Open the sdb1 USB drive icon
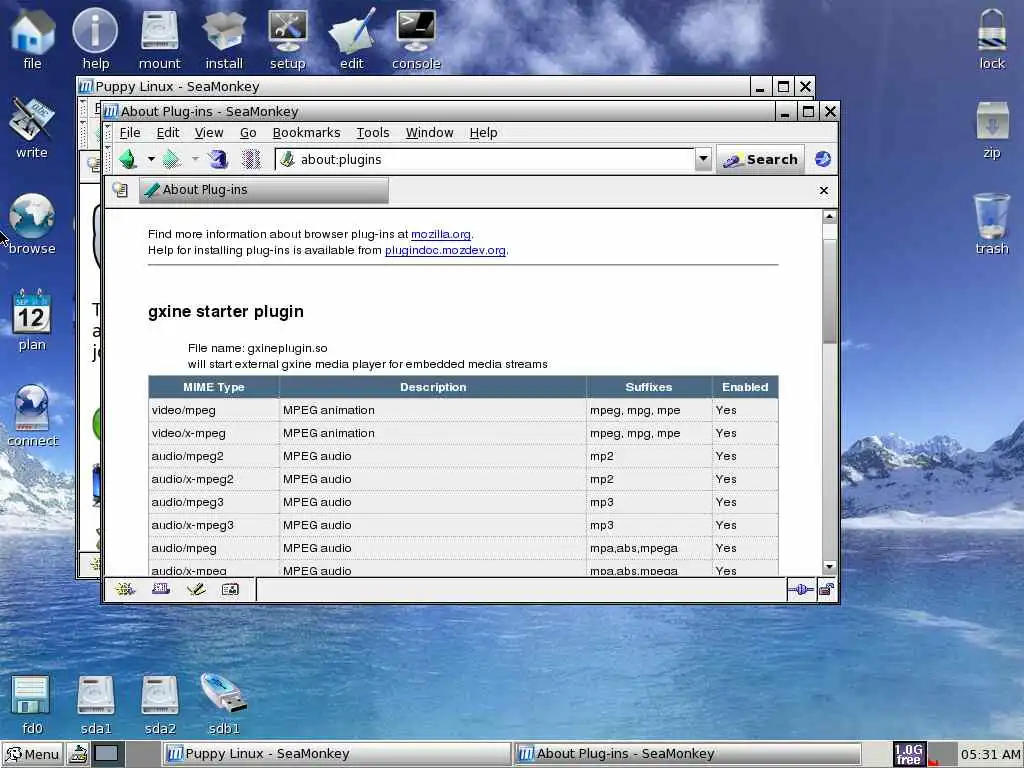The height and width of the screenshot is (768, 1024). 224,705
